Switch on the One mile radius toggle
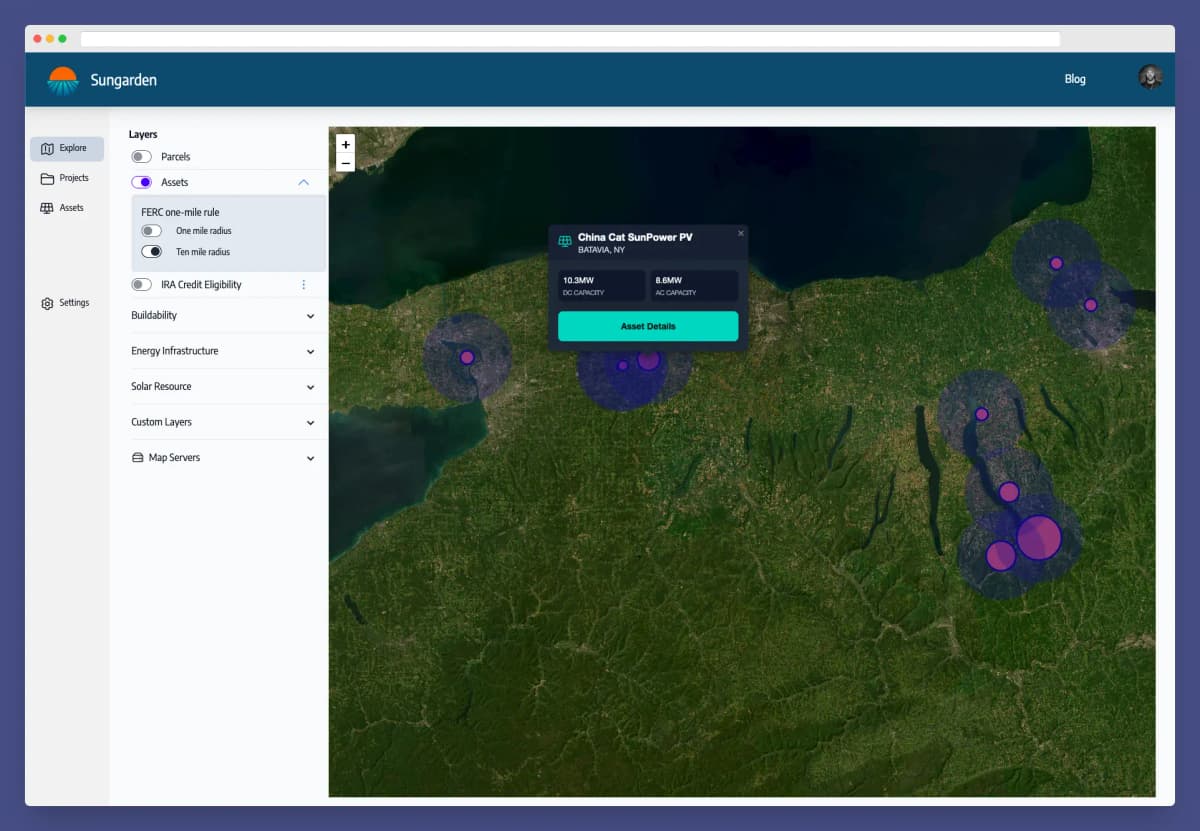Image resolution: width=1200 pixels, height=831 pixels. (x=152, y=230)
